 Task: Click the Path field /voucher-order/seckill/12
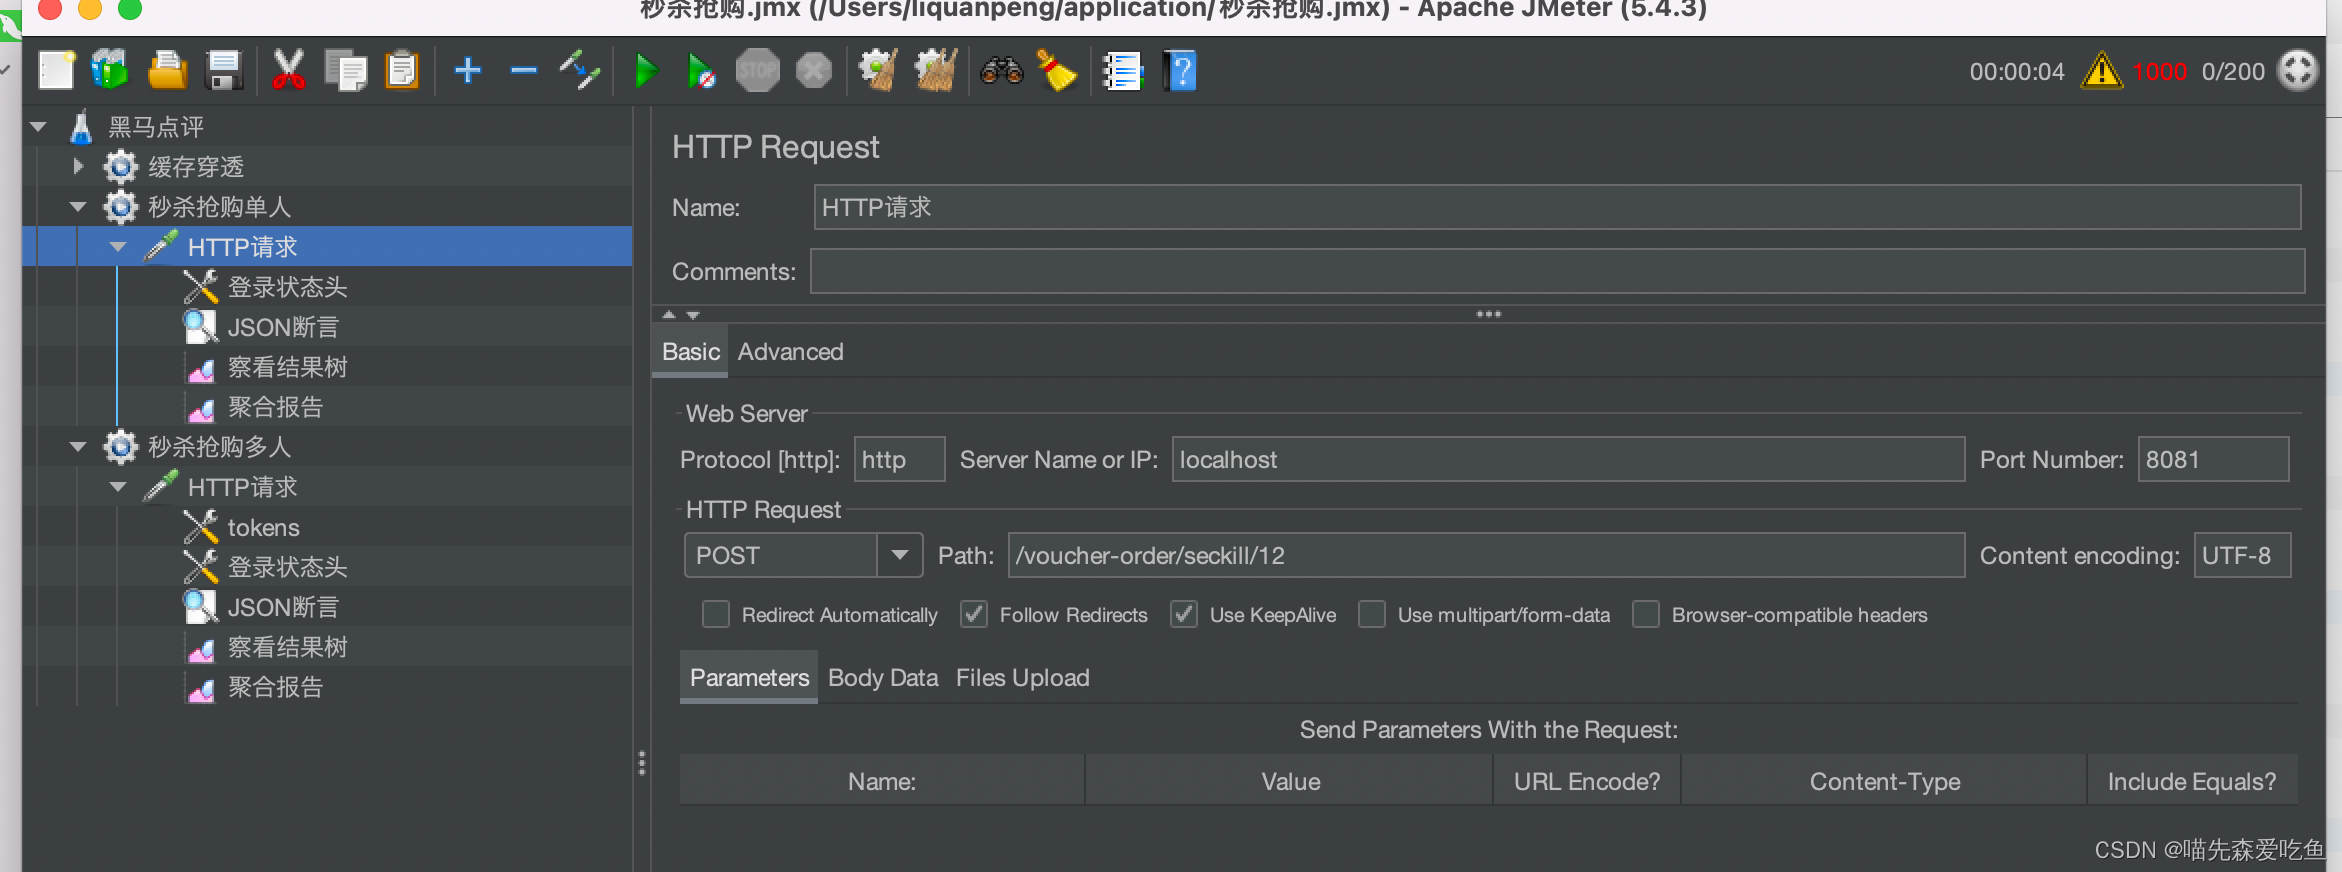click(x=1486, y=555)
